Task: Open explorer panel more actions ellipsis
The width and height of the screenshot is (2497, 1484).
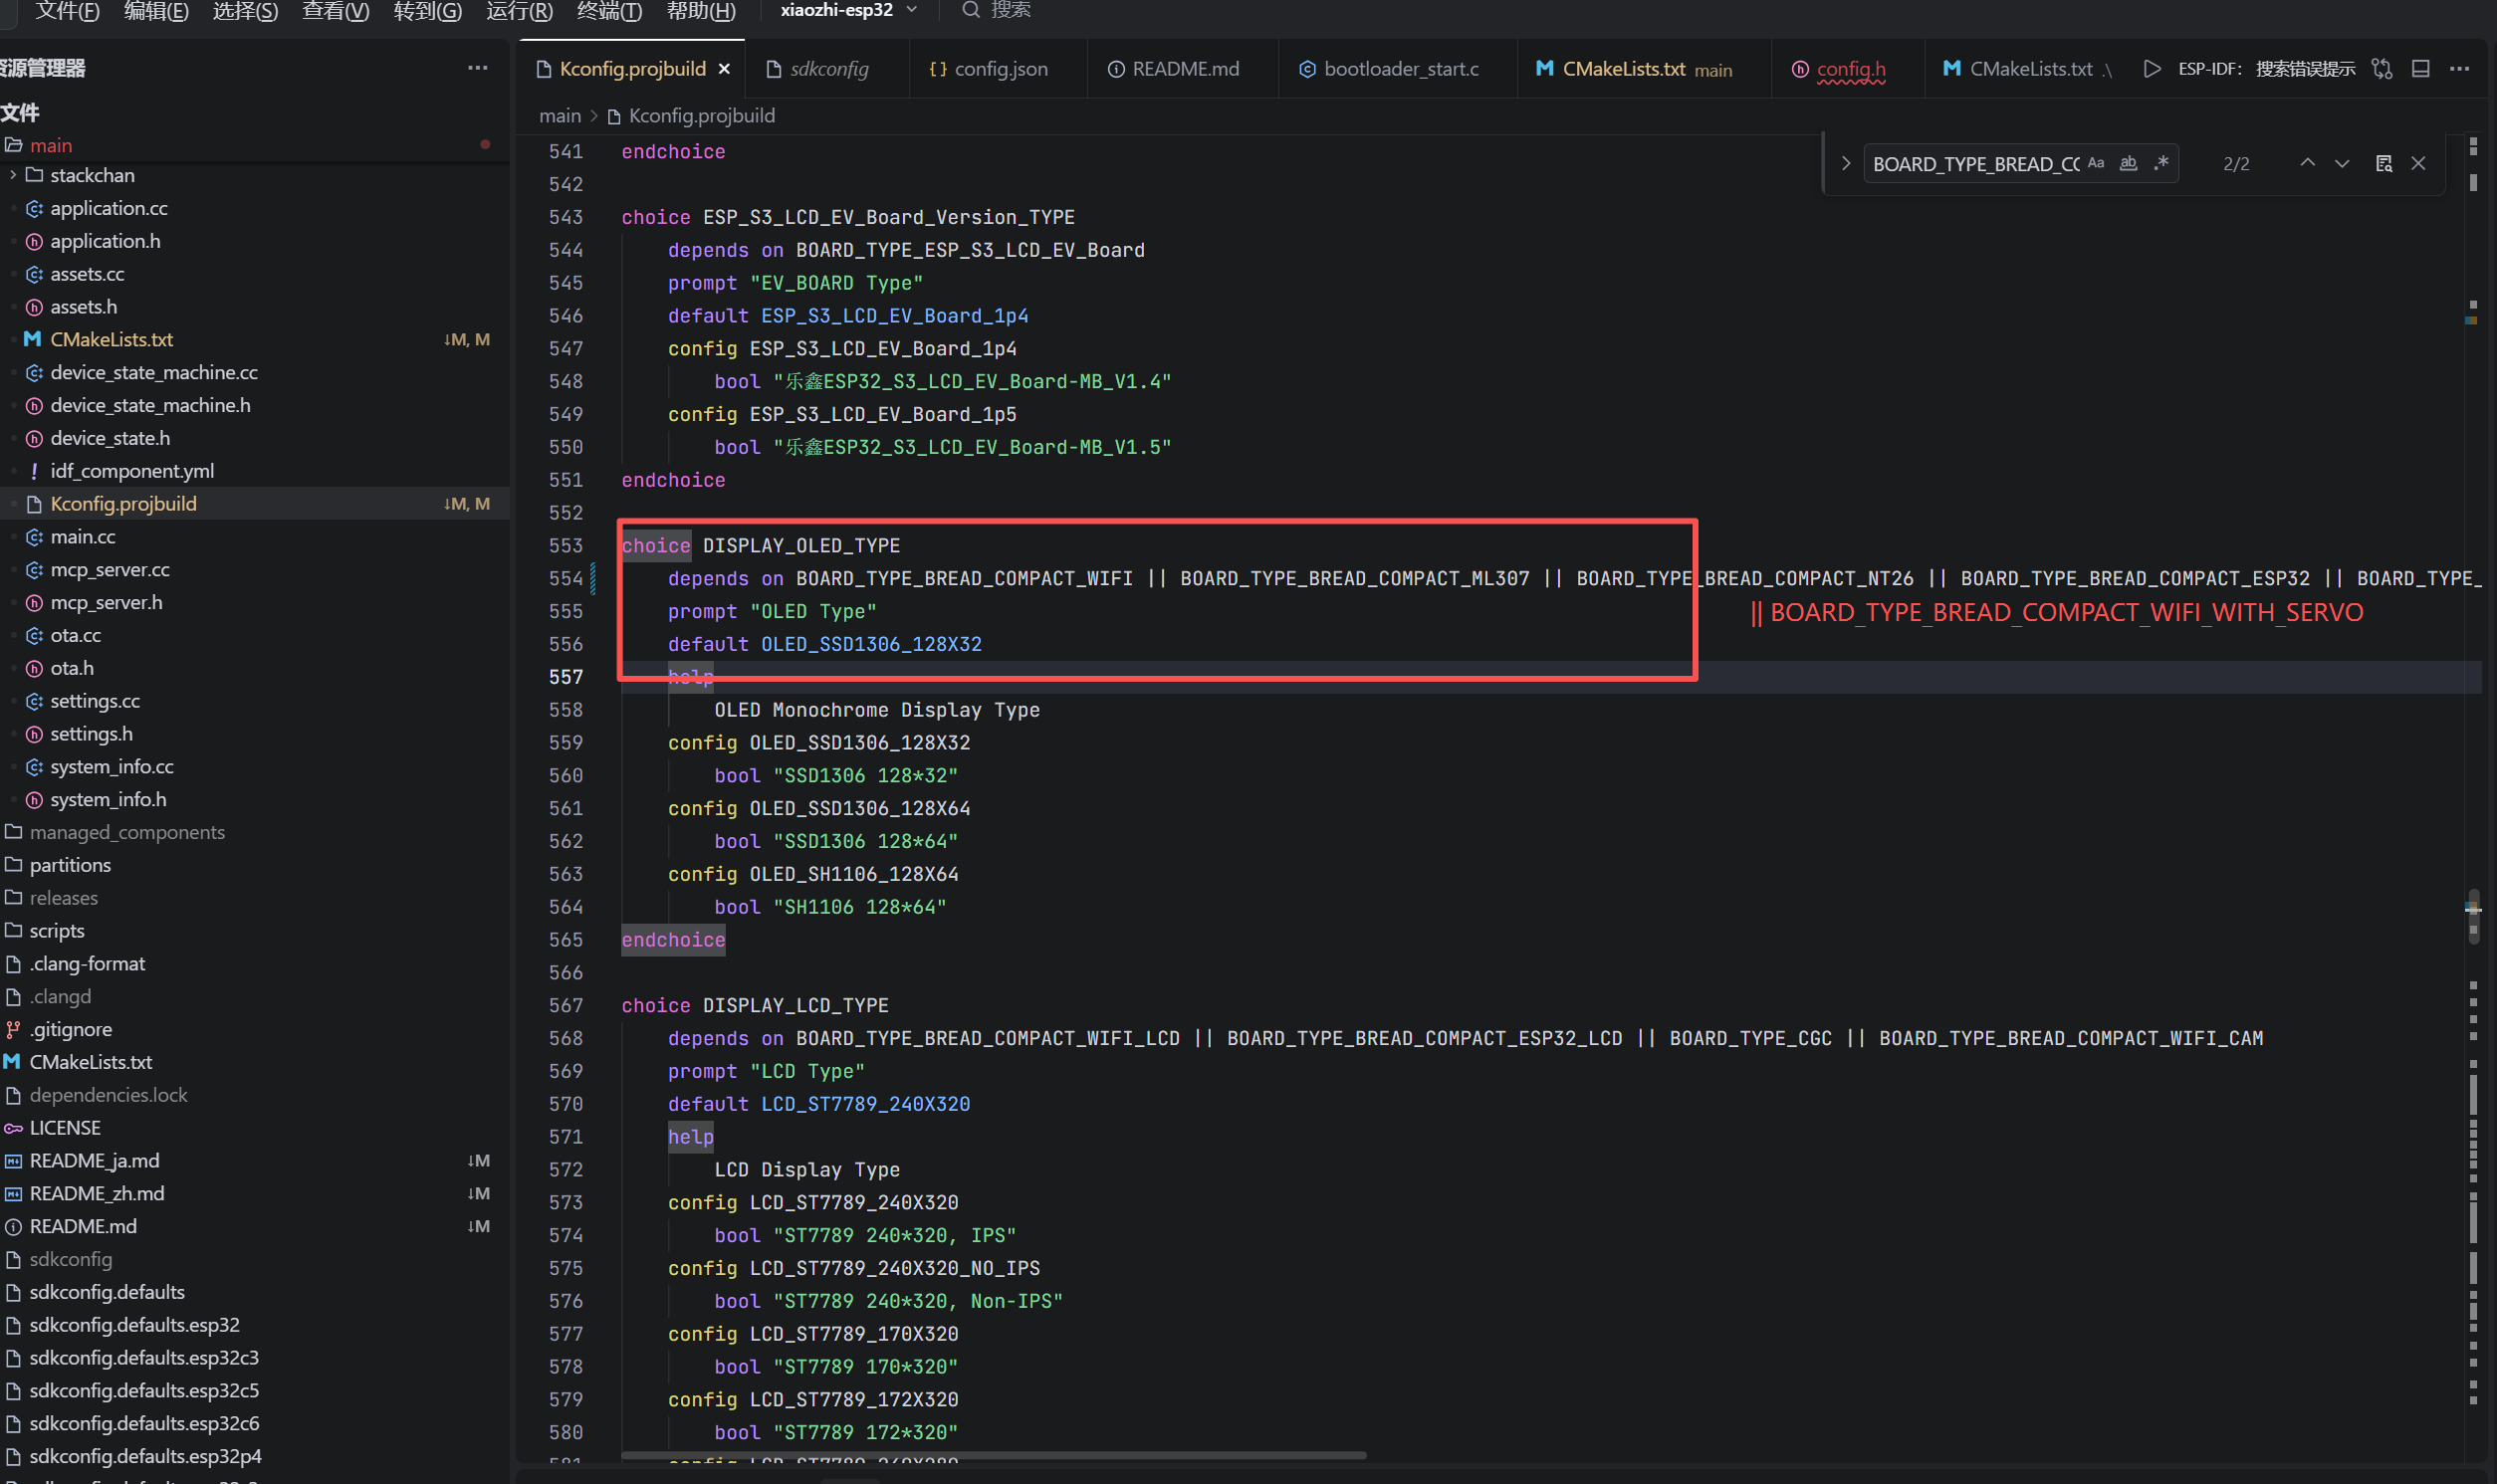Action: (x=478, y=68)
